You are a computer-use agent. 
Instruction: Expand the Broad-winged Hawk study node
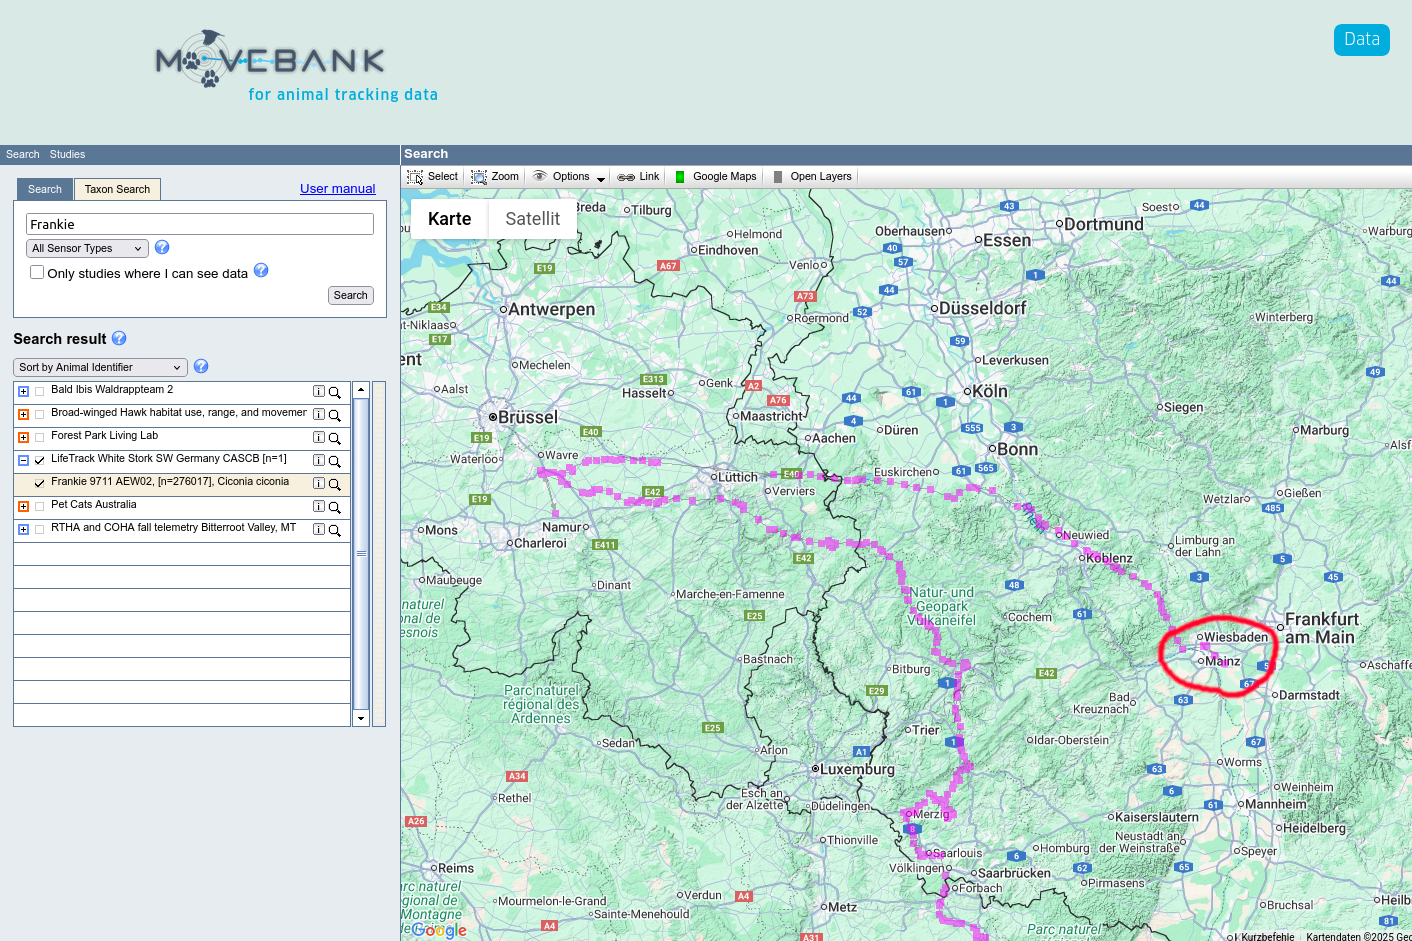23,415
